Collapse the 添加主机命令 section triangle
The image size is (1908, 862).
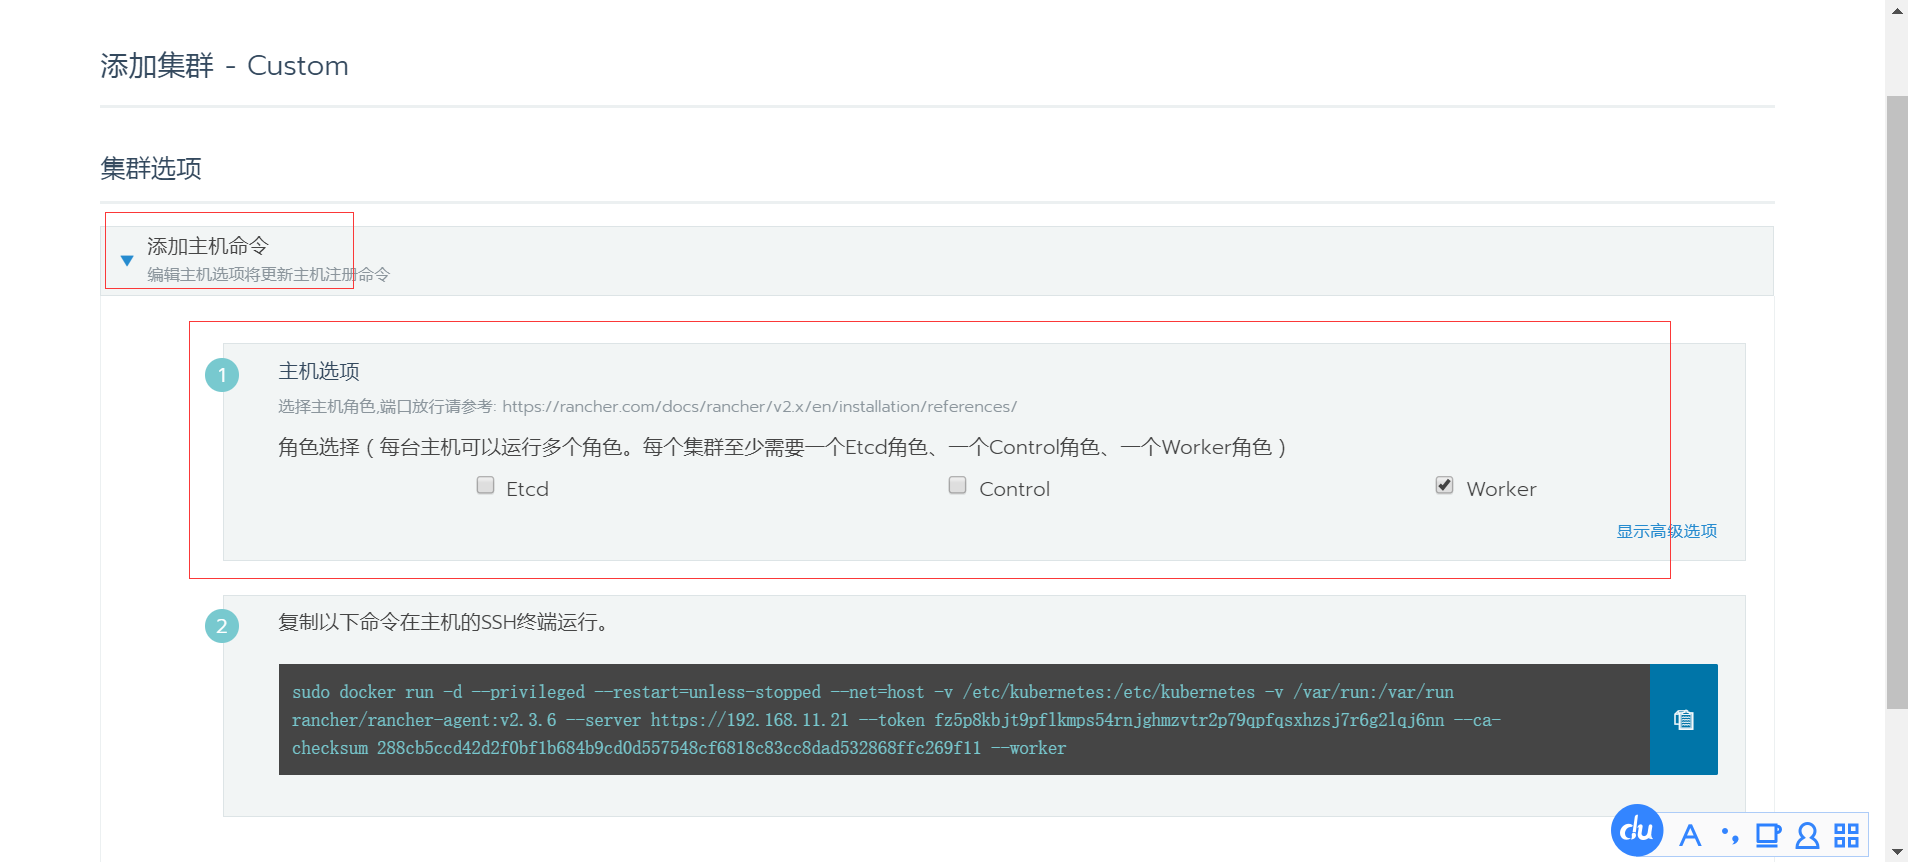(127, 260)
